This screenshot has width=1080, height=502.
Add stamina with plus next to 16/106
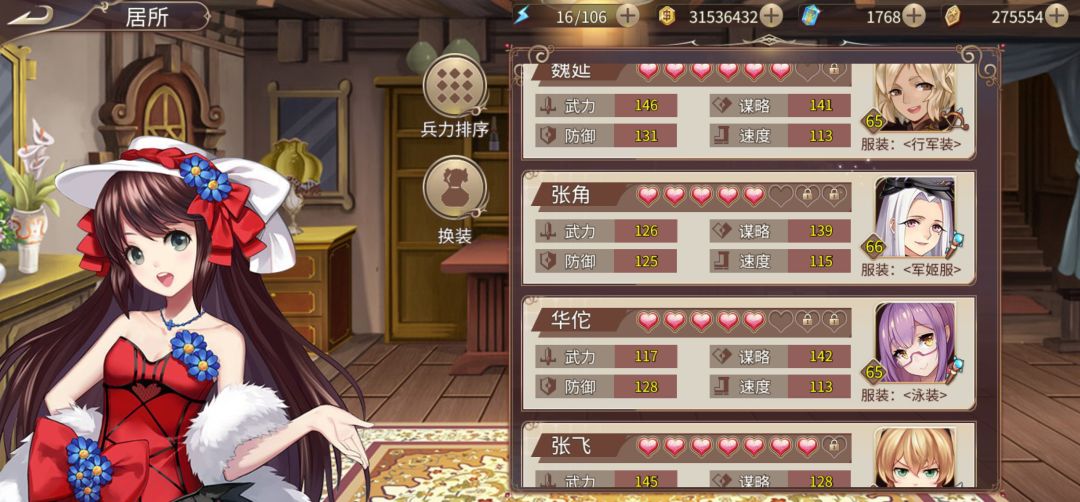[x=627, y=16]
